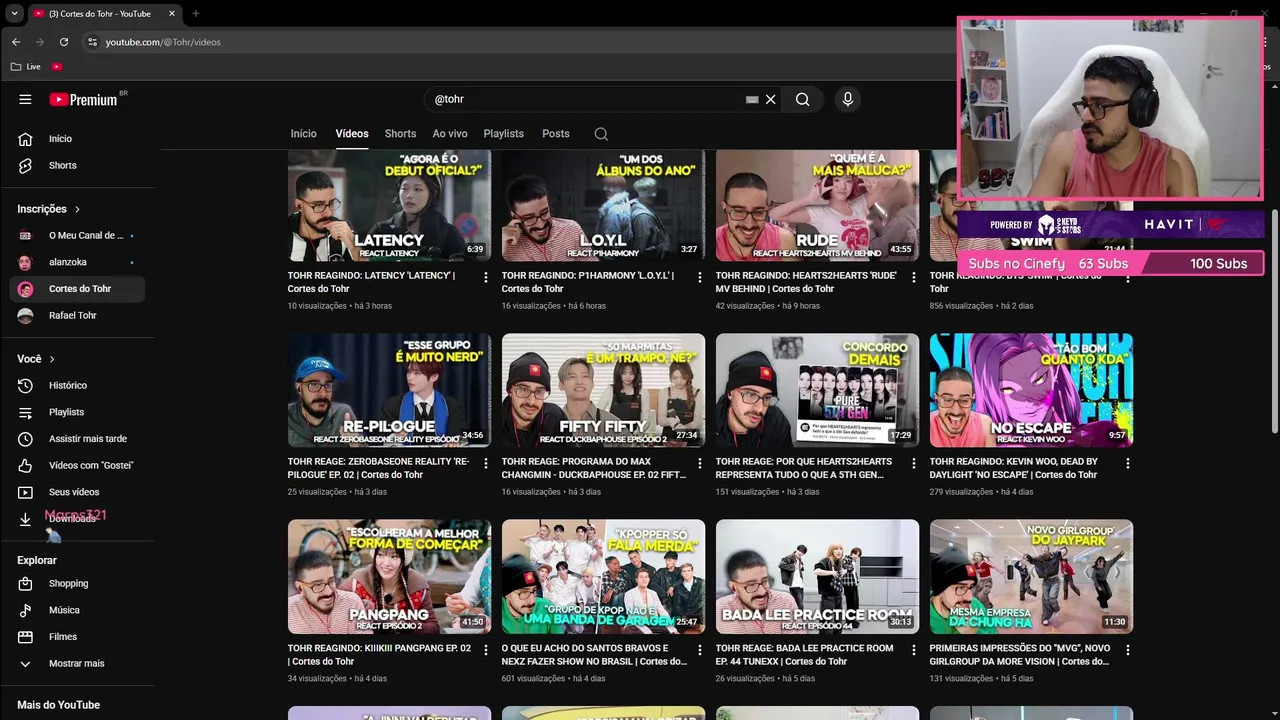Open options menu for MVG girlgroup video
Screen dimensions: 1280x720
pyautogui.click(x=1127, y=650)
